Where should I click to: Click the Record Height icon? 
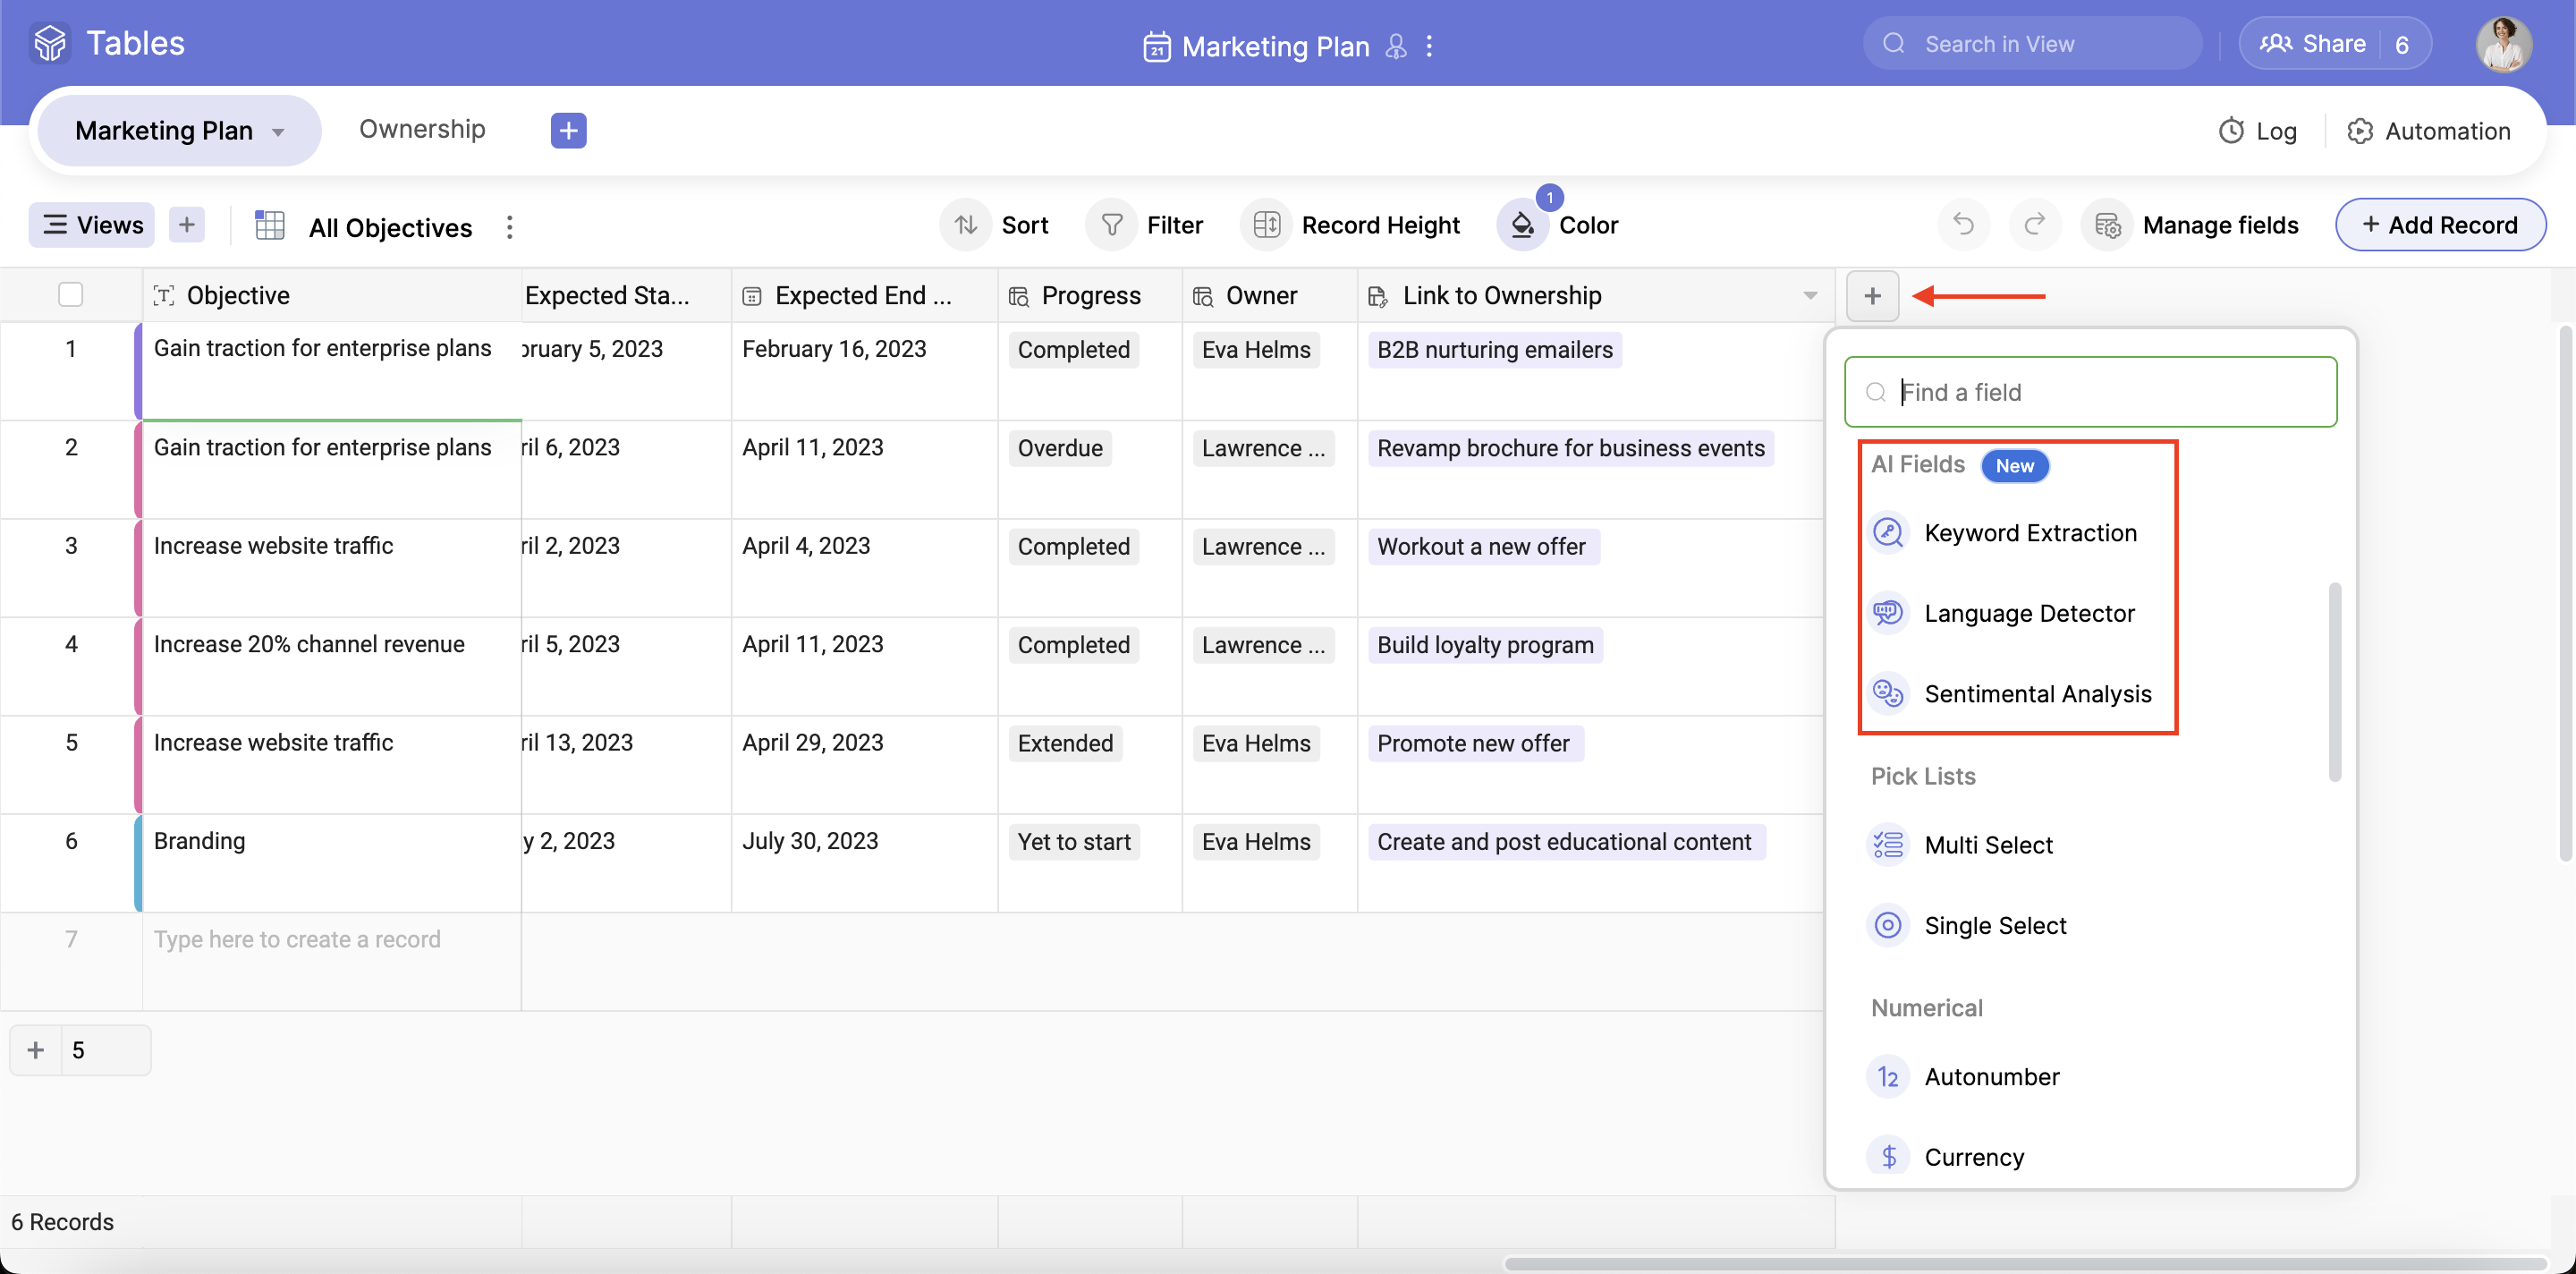click(1266, 225)
